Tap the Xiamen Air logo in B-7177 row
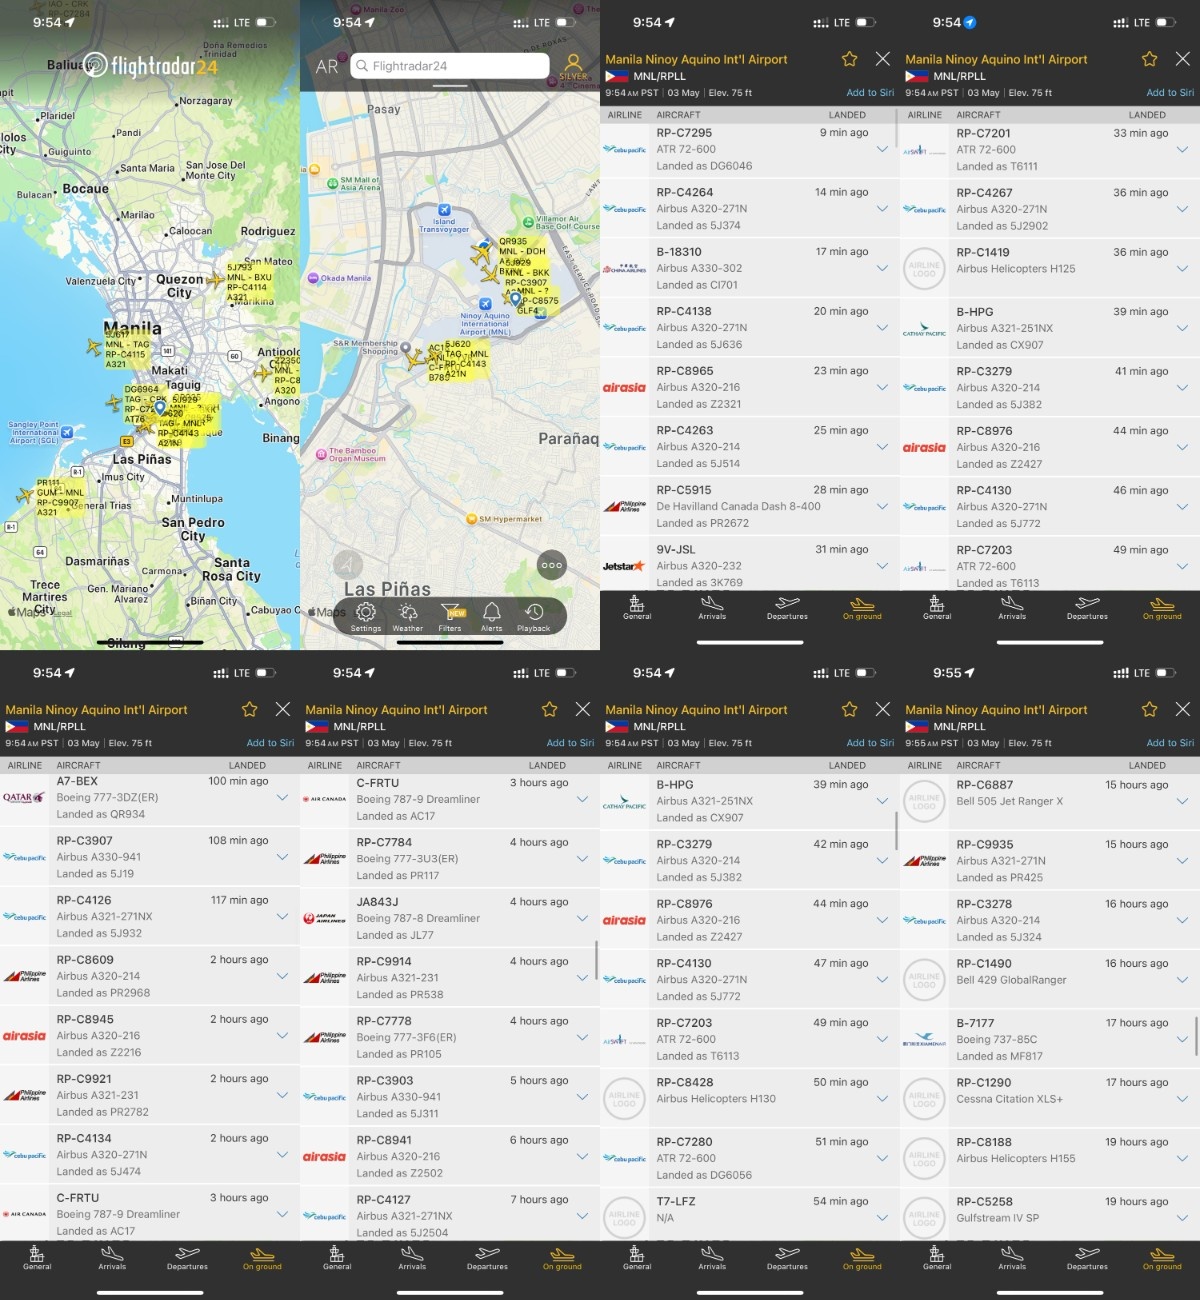 pos(924,1040)
